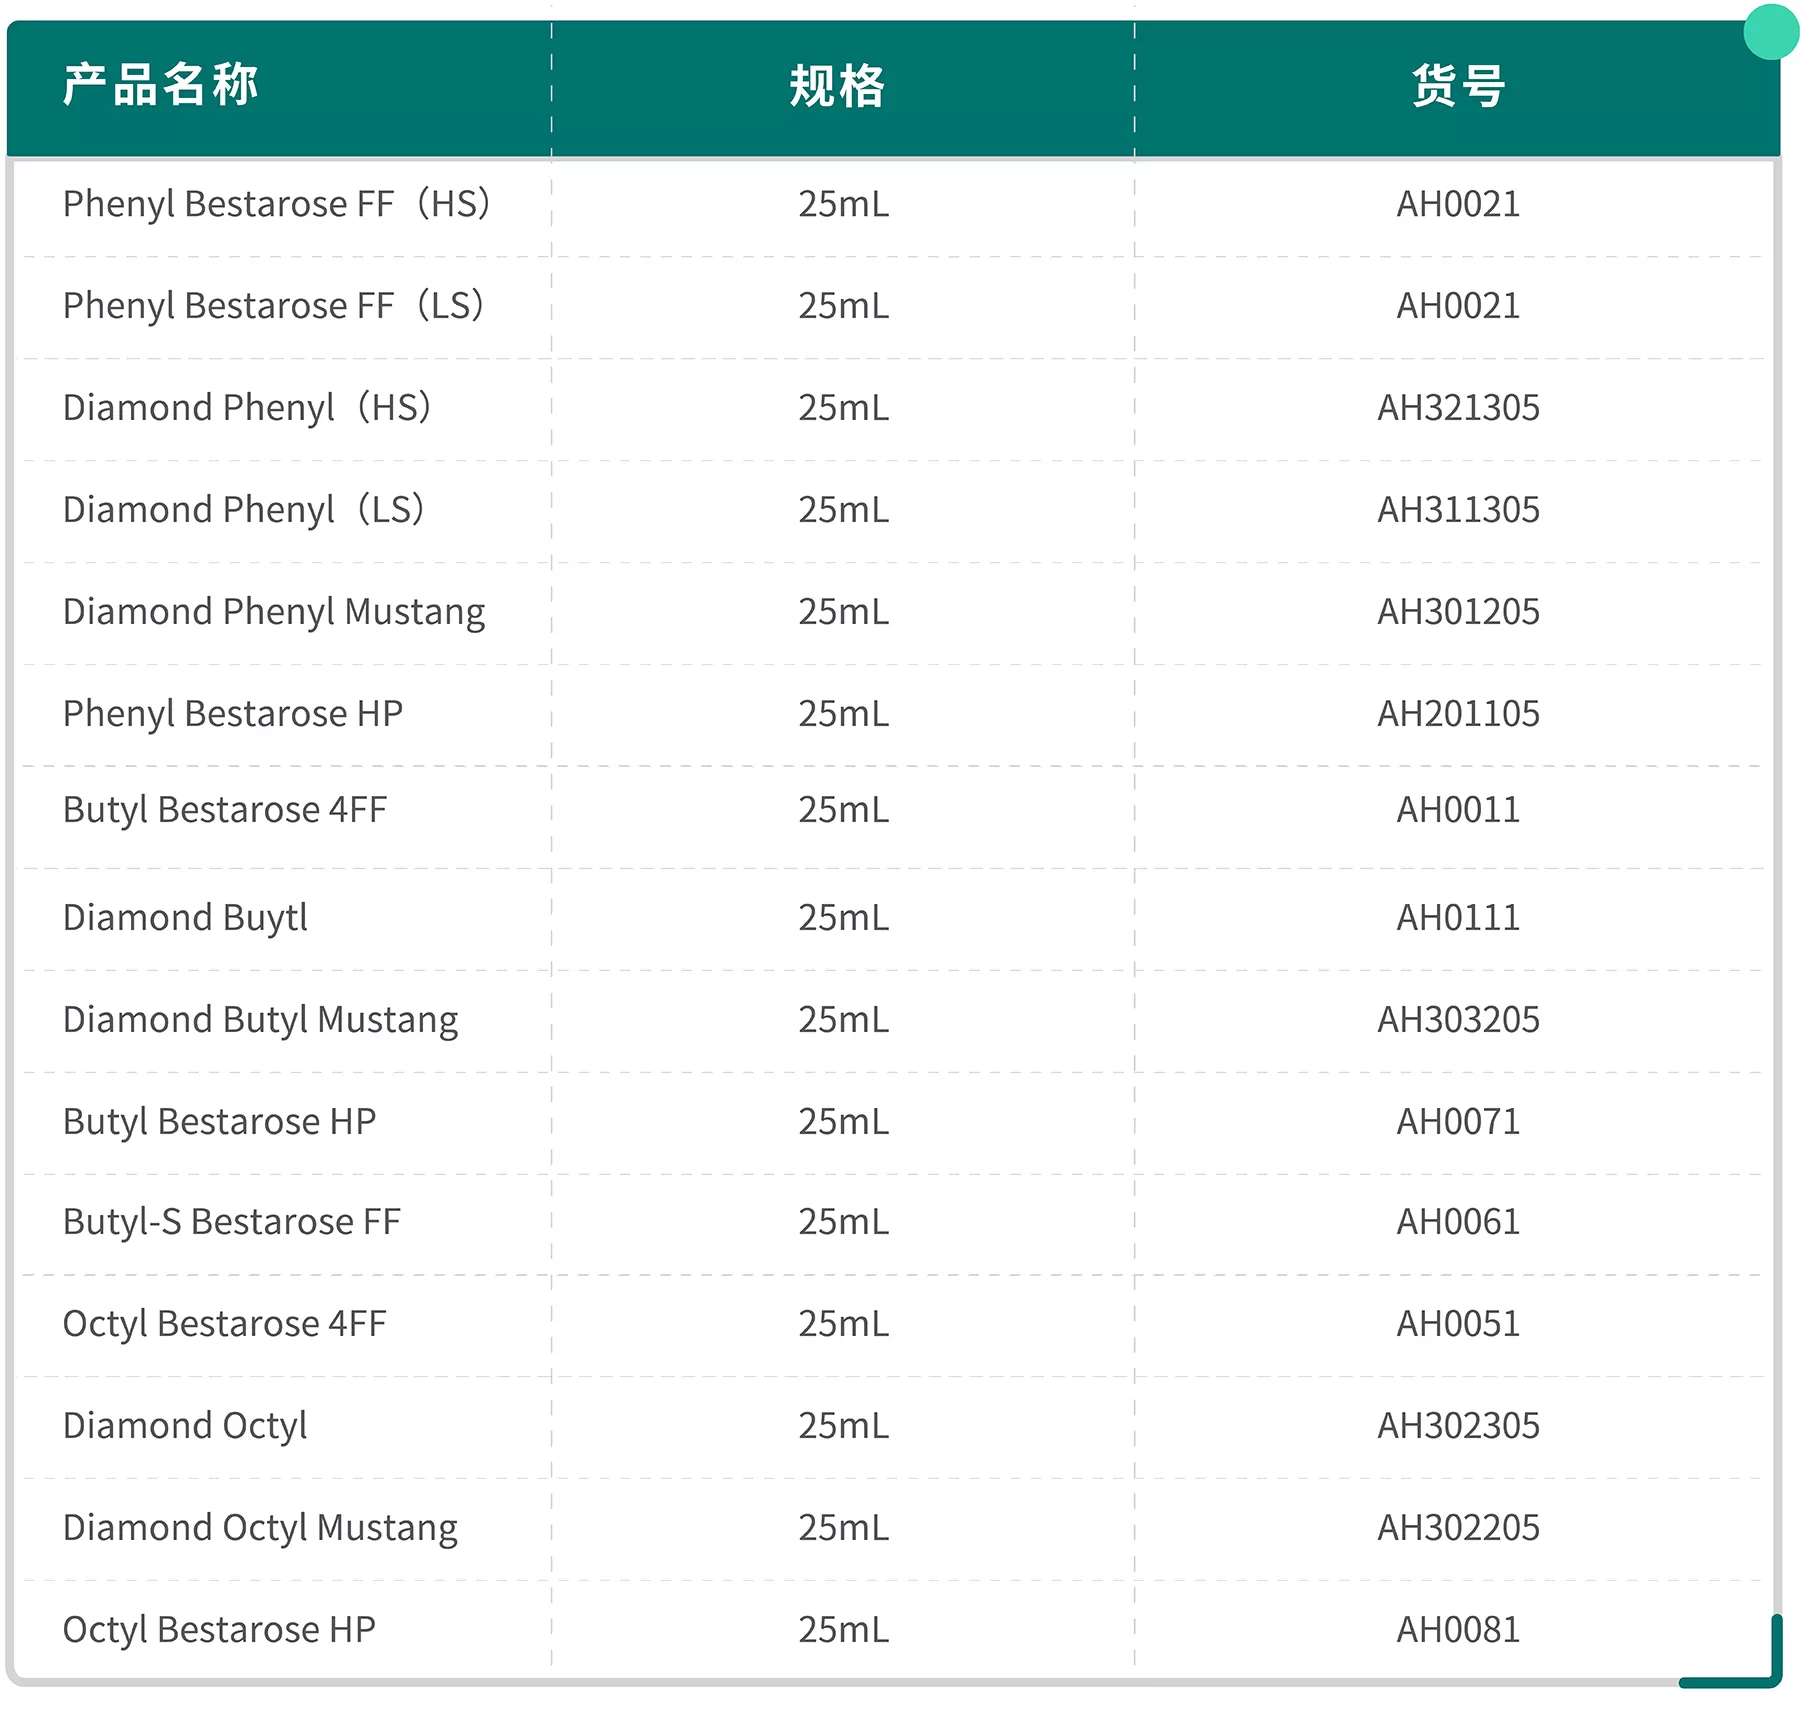Click catalog number AH0081
The image size is (1800, 1718).
[x=1458, y=1630]
